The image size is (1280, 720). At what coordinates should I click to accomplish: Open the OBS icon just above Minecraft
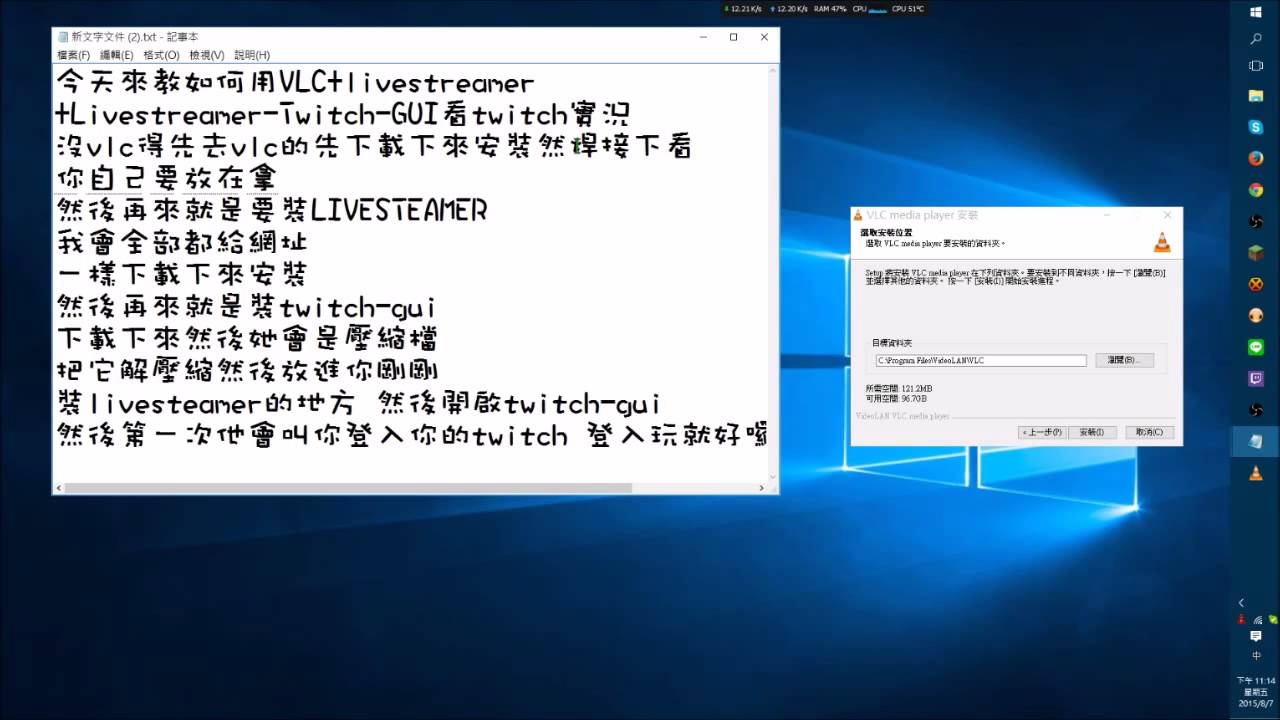click(1256, 221)
